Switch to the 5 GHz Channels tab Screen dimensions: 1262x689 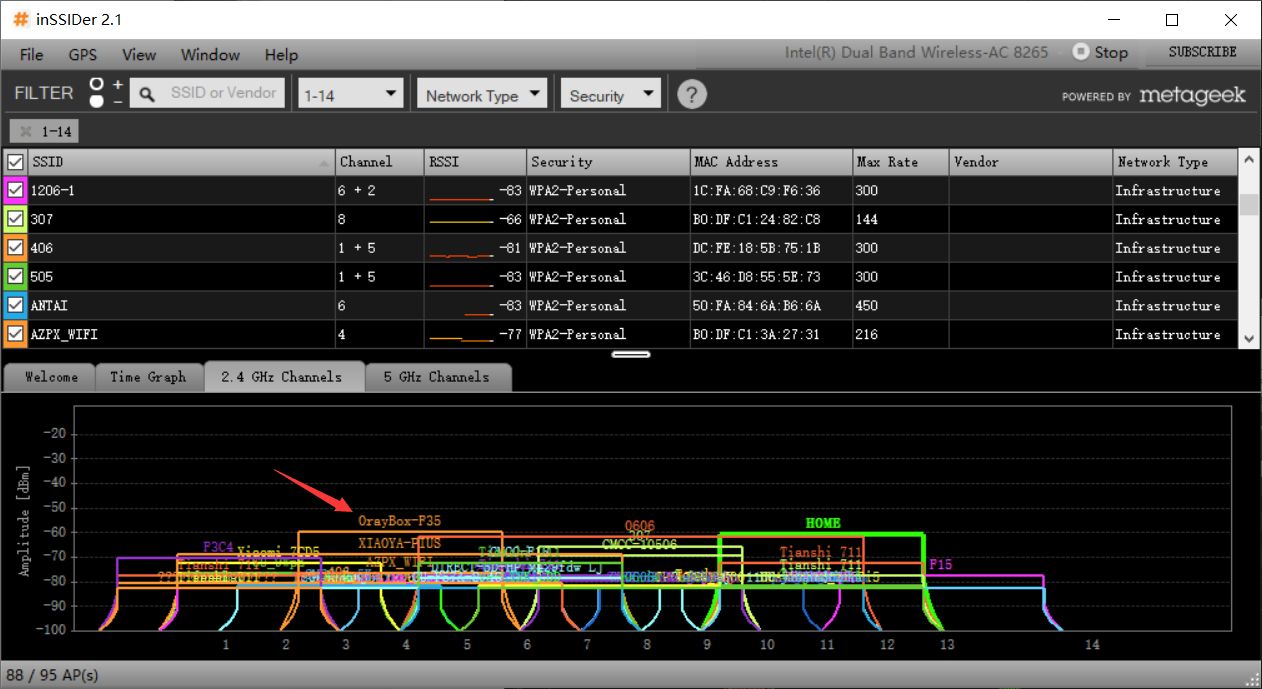436,377
